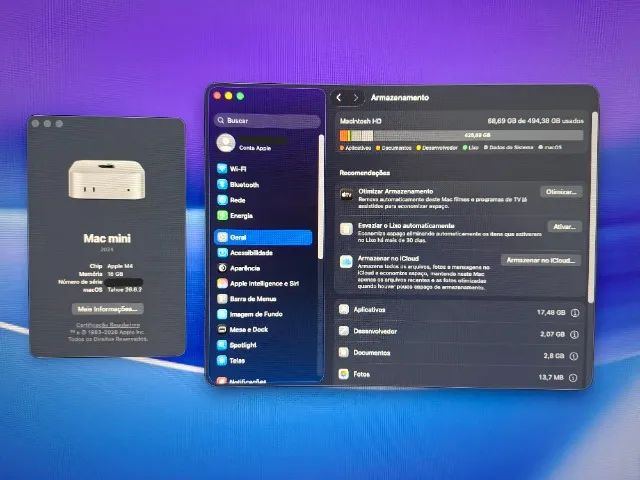Click the Otimizar... button
640x480 pixels.
click(x=561, y=192)
